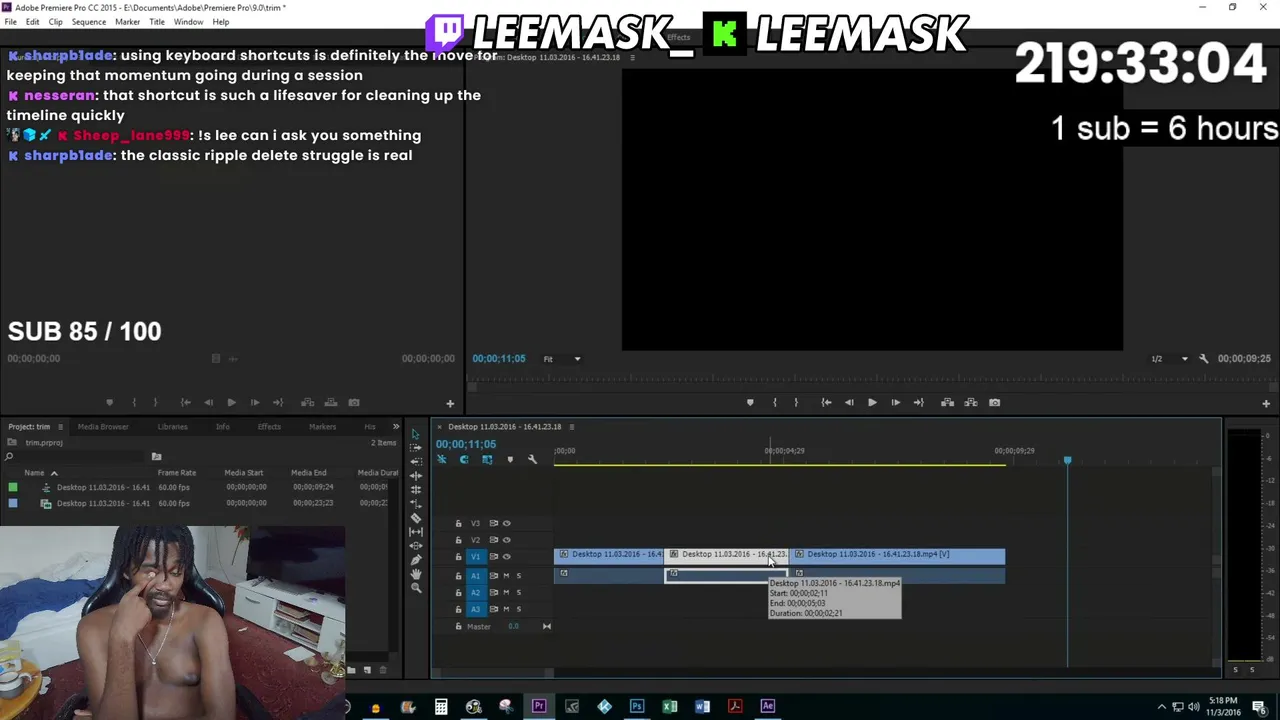The height and width of the screenshot is (720, 1280).
Task: Toggle Snap in the timeline
Action: (x=464, y=459)
